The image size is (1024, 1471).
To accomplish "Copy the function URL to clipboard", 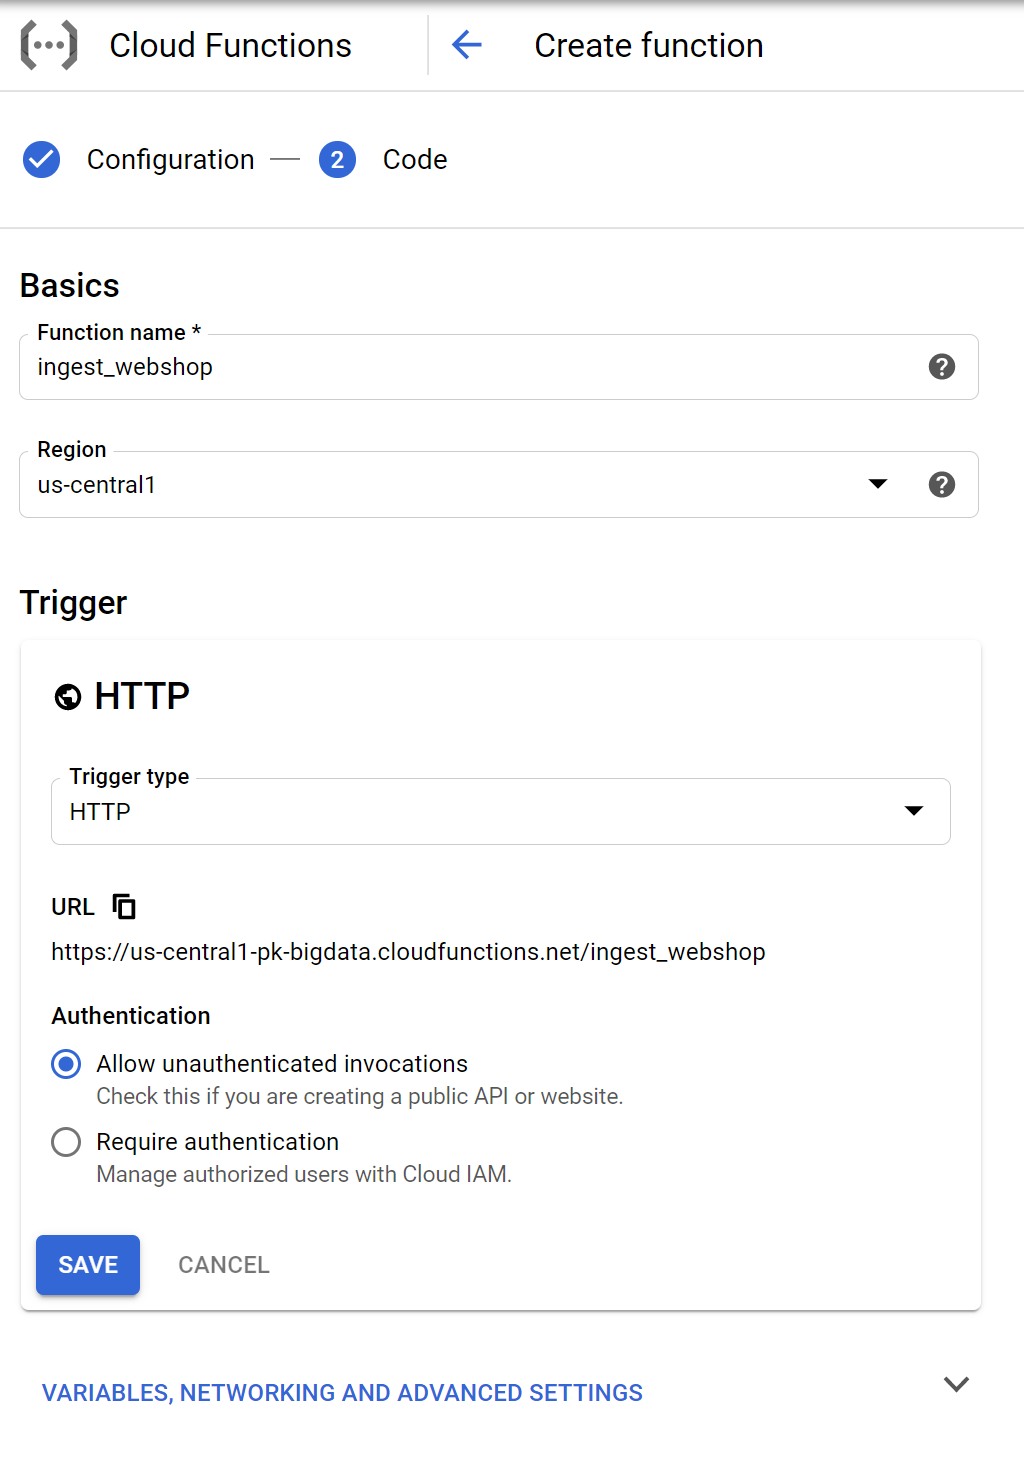I will pyautogui.click(x=124, y=906).
